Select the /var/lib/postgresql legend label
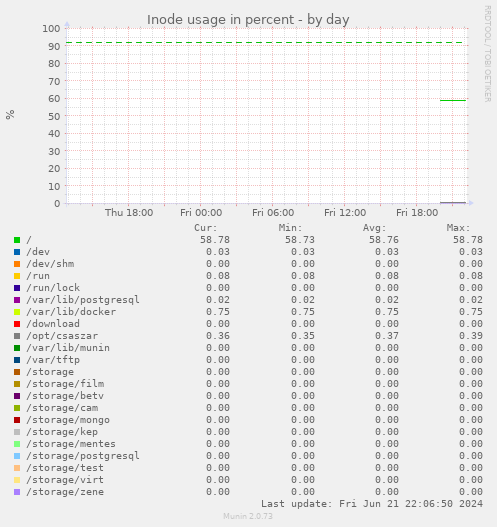Viewport: 497px width, 527px height. 83,300
